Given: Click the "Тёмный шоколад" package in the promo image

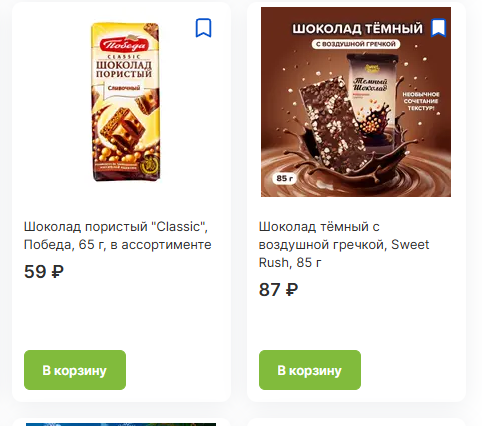Looking at the screenshot, I should click(x=374, y=100).
